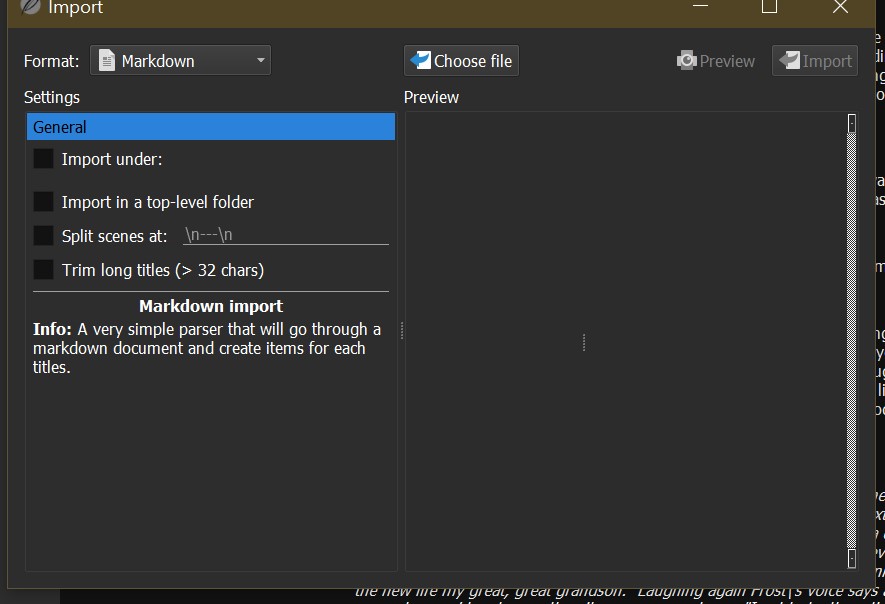Click the Import button
The width and height of the screenshot is (885, 604).
[814, 60]
